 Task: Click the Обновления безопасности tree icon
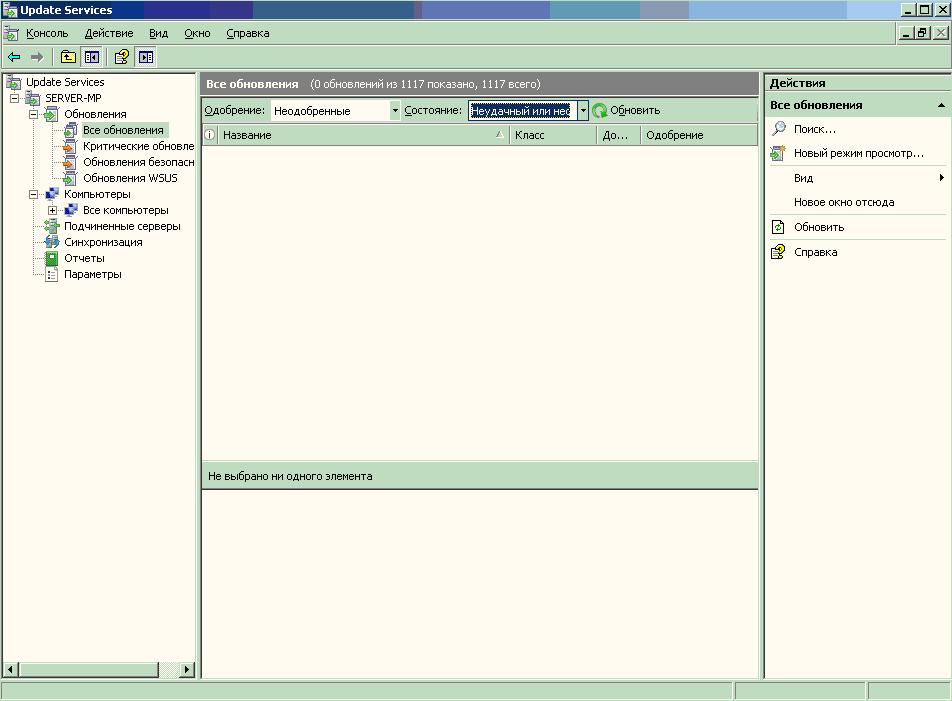tap(70, 162)
